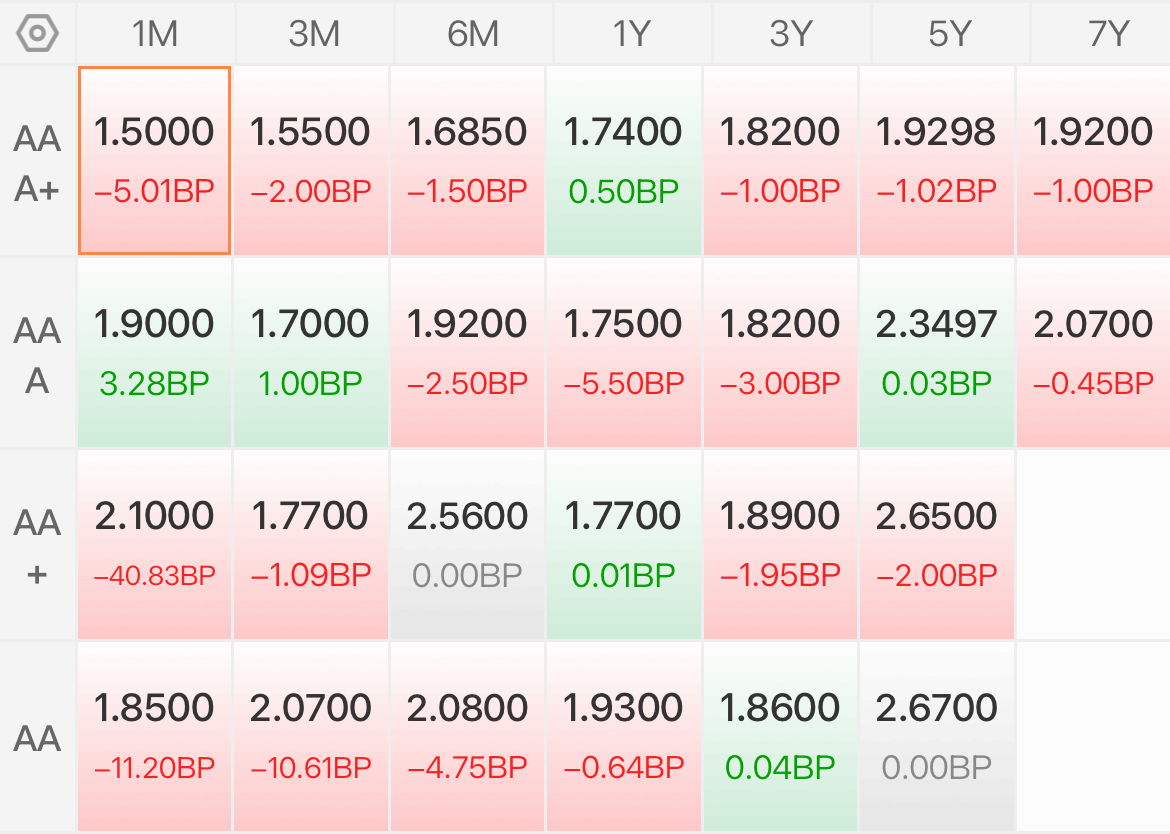The image size is (1170, 834).
Task: Select AAA 1M cell with 3.28BP
Action: [x=154, y=352]
